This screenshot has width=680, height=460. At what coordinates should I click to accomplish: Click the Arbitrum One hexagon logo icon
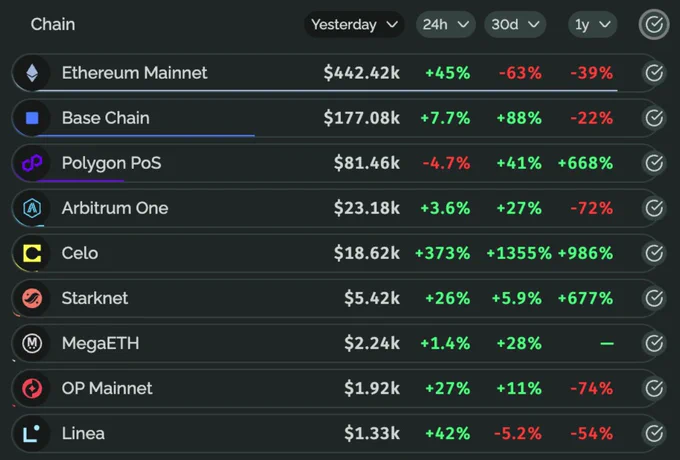point(32,208)
